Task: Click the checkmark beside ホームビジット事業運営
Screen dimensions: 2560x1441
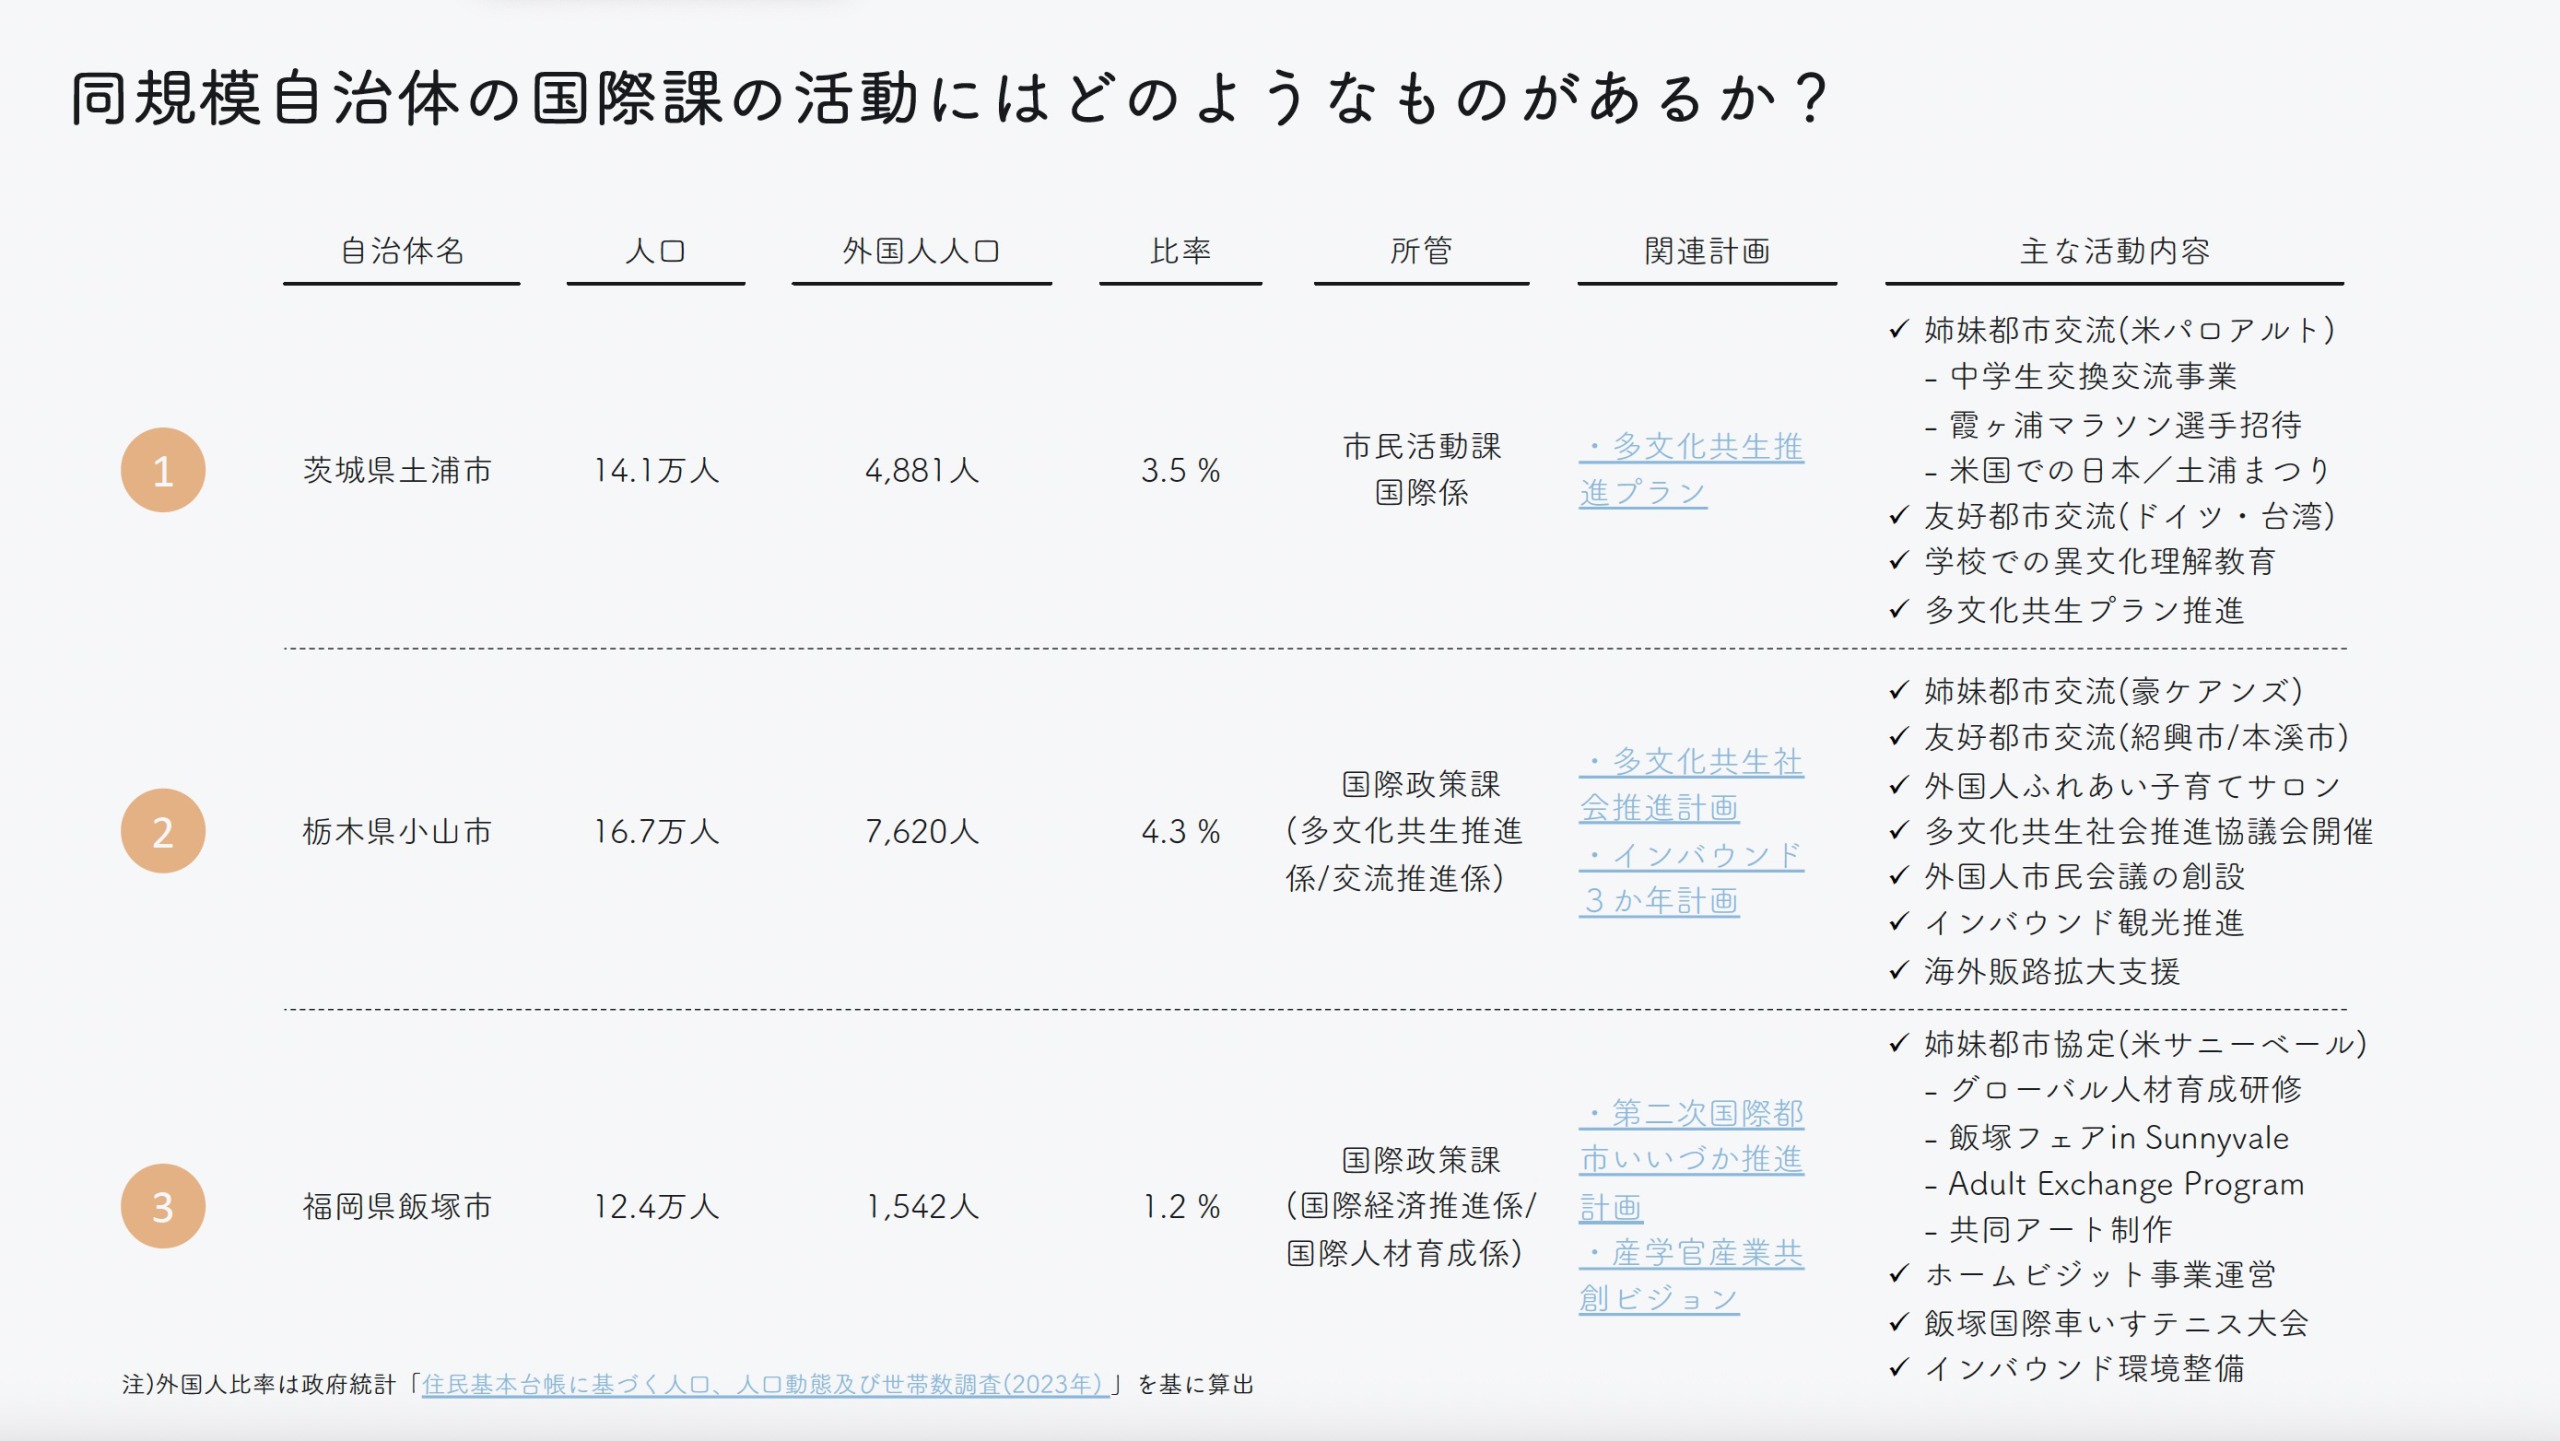Action: coord(1899,1274)
